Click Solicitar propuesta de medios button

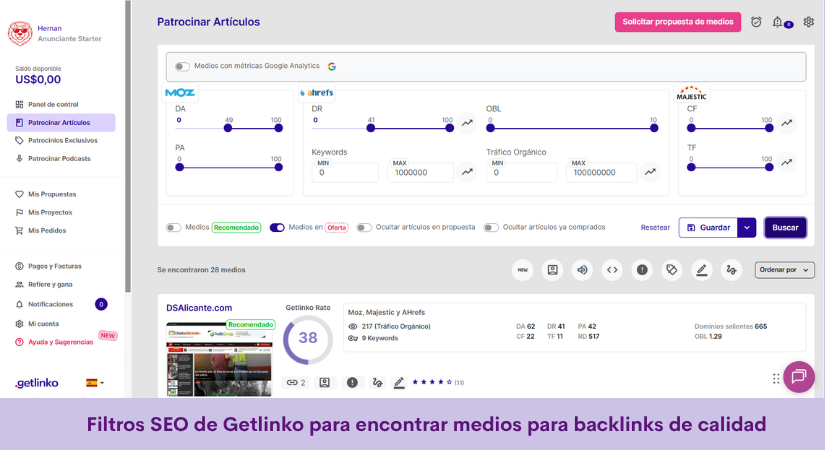678,22
